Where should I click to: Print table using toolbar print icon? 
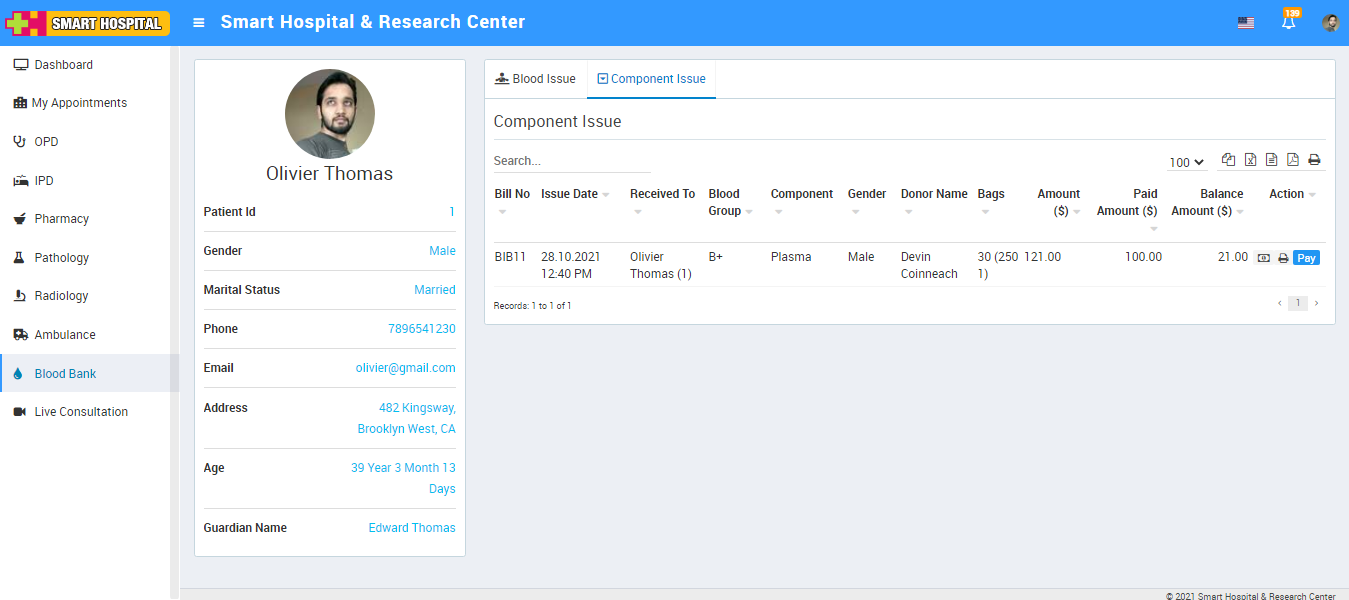(x=1314, y=160)
